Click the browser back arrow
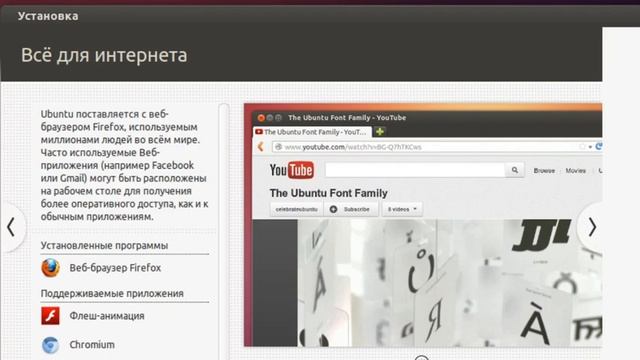Viewport: 640px width, 360px height. [260, 147]
